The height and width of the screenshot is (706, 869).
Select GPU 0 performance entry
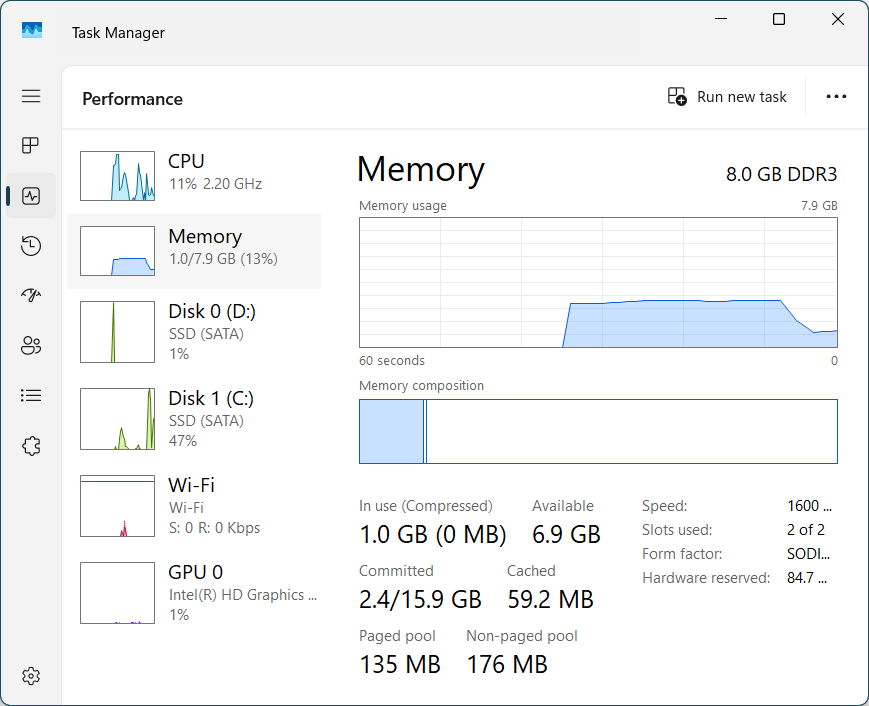point(194,593)
